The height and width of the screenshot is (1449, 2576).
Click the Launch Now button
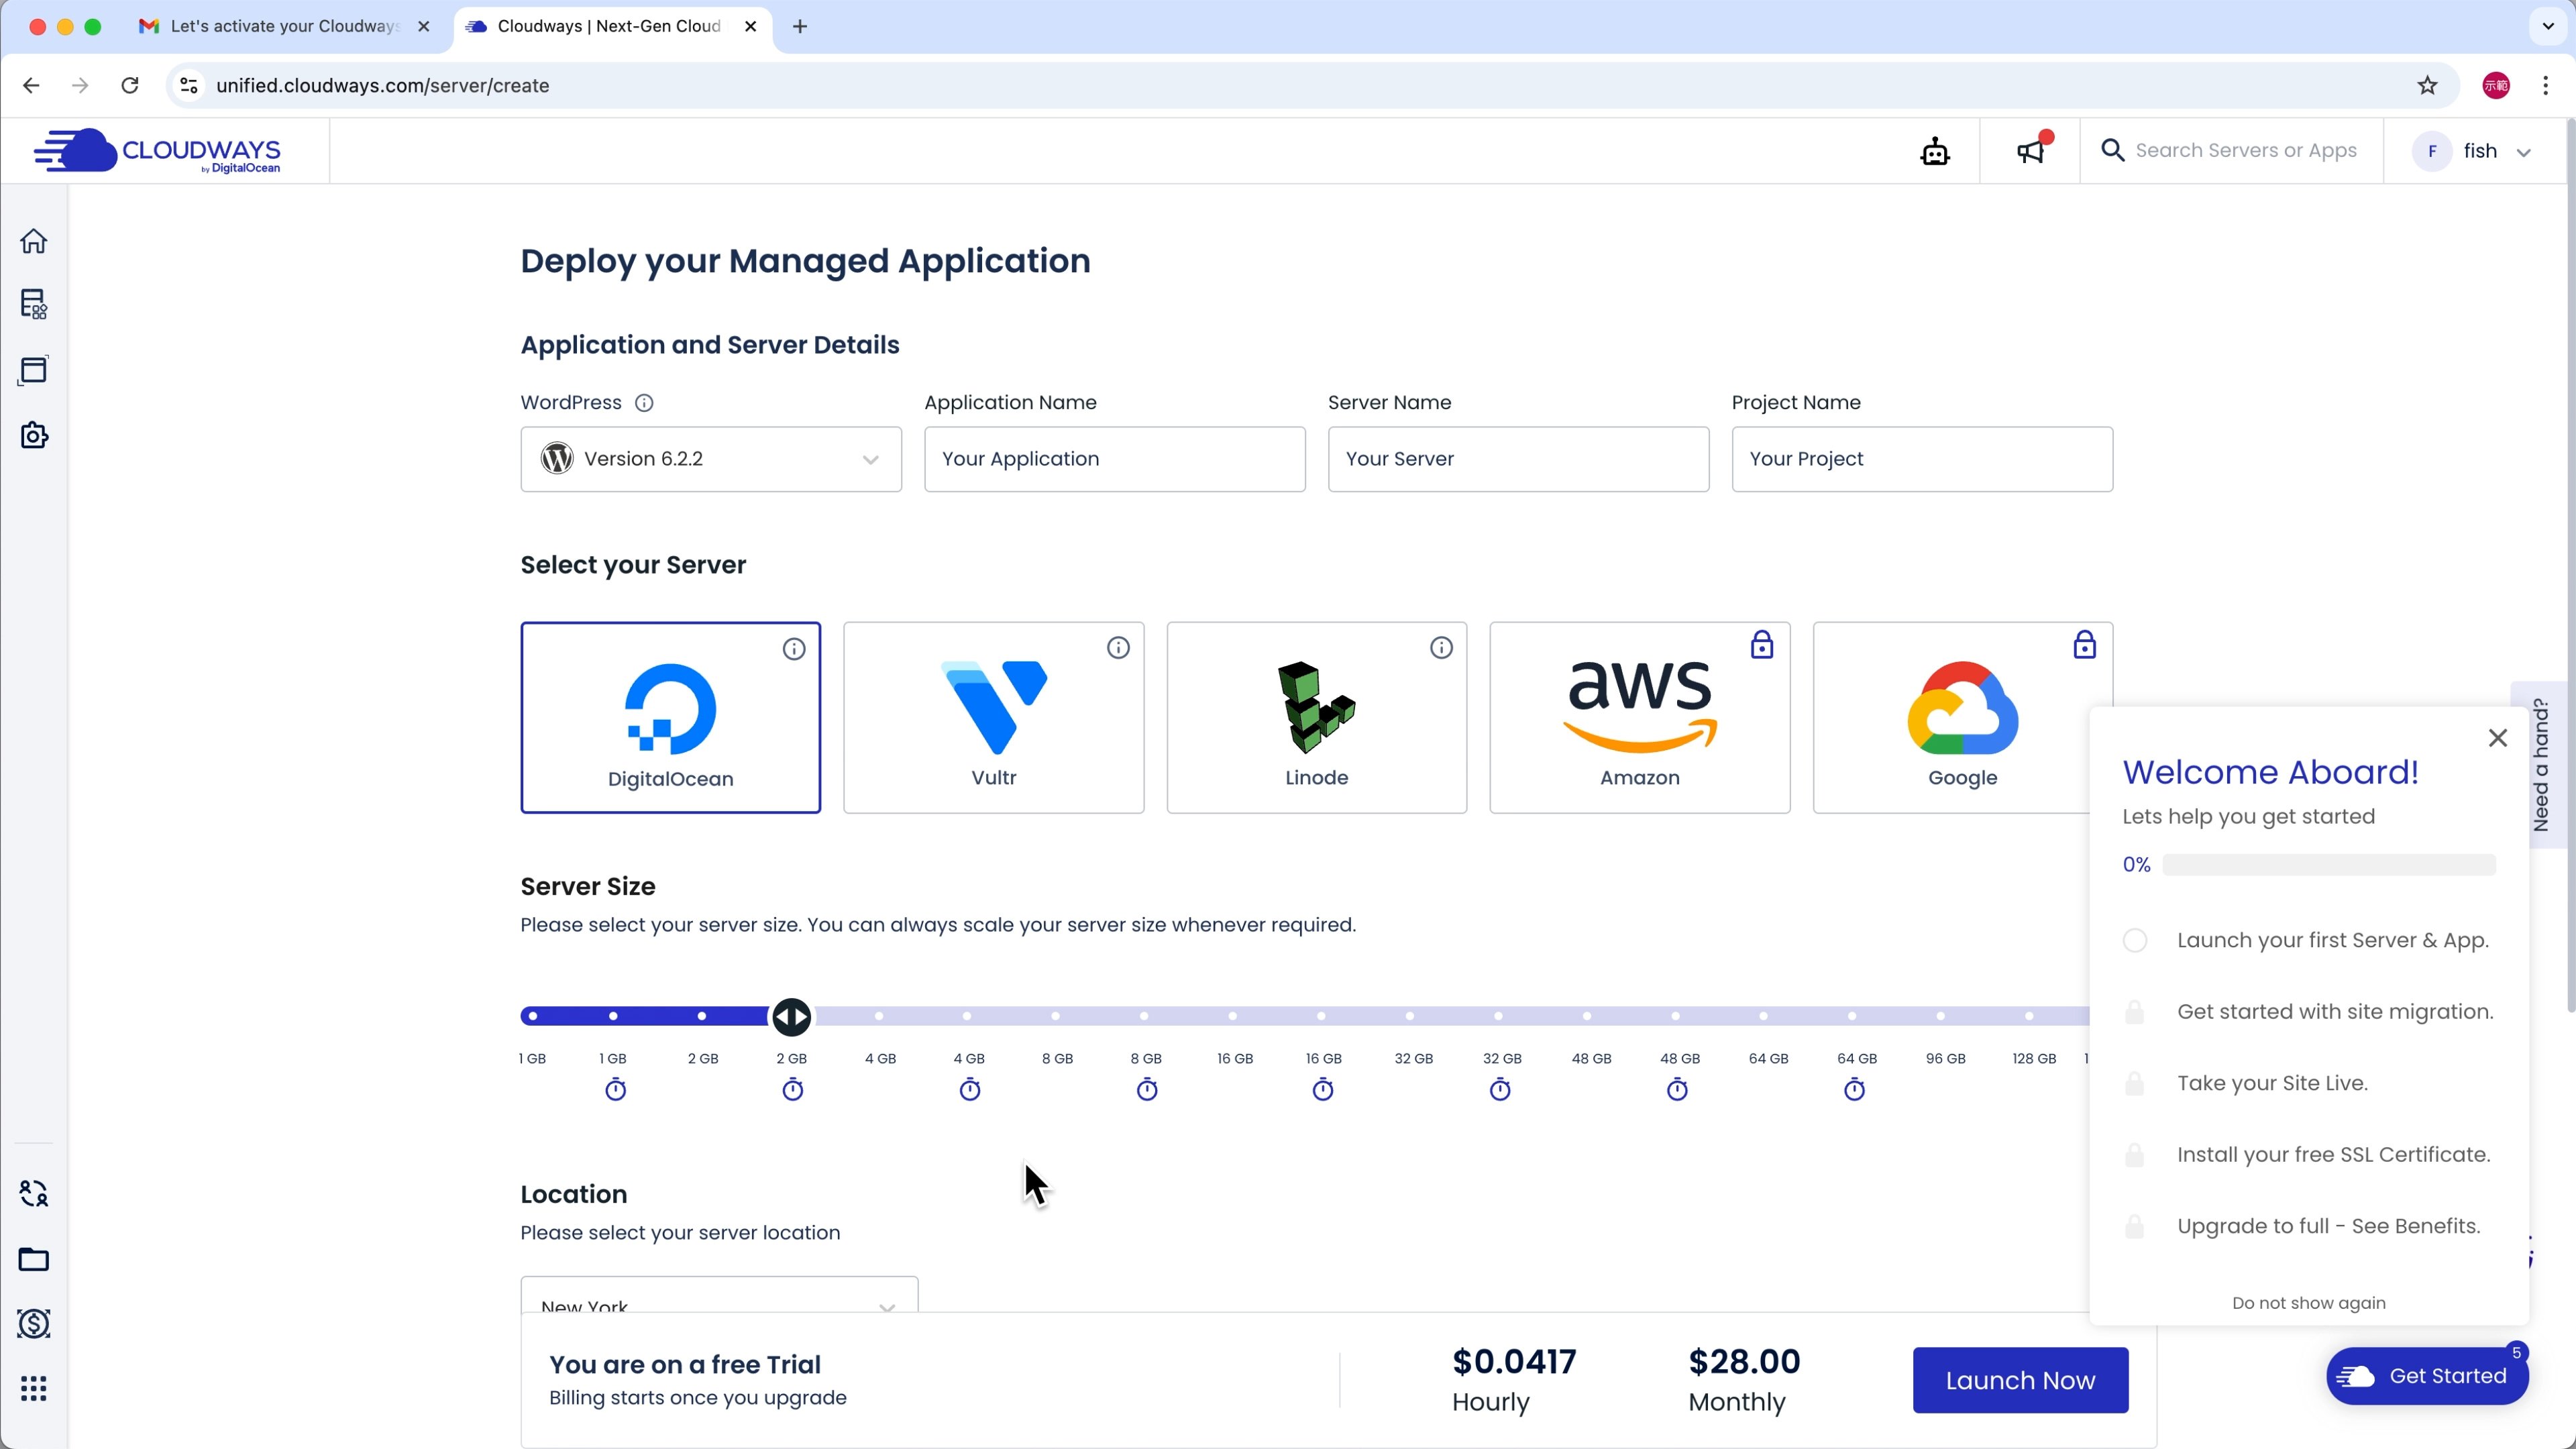[x=2019, y=1380]
